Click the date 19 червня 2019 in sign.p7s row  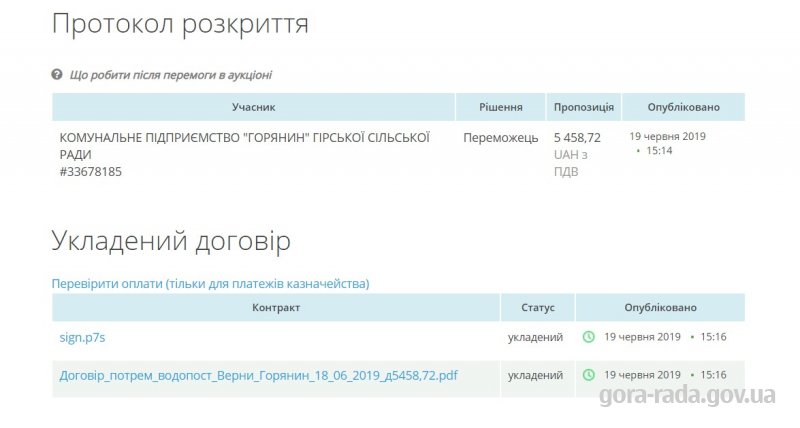point(642,337)
